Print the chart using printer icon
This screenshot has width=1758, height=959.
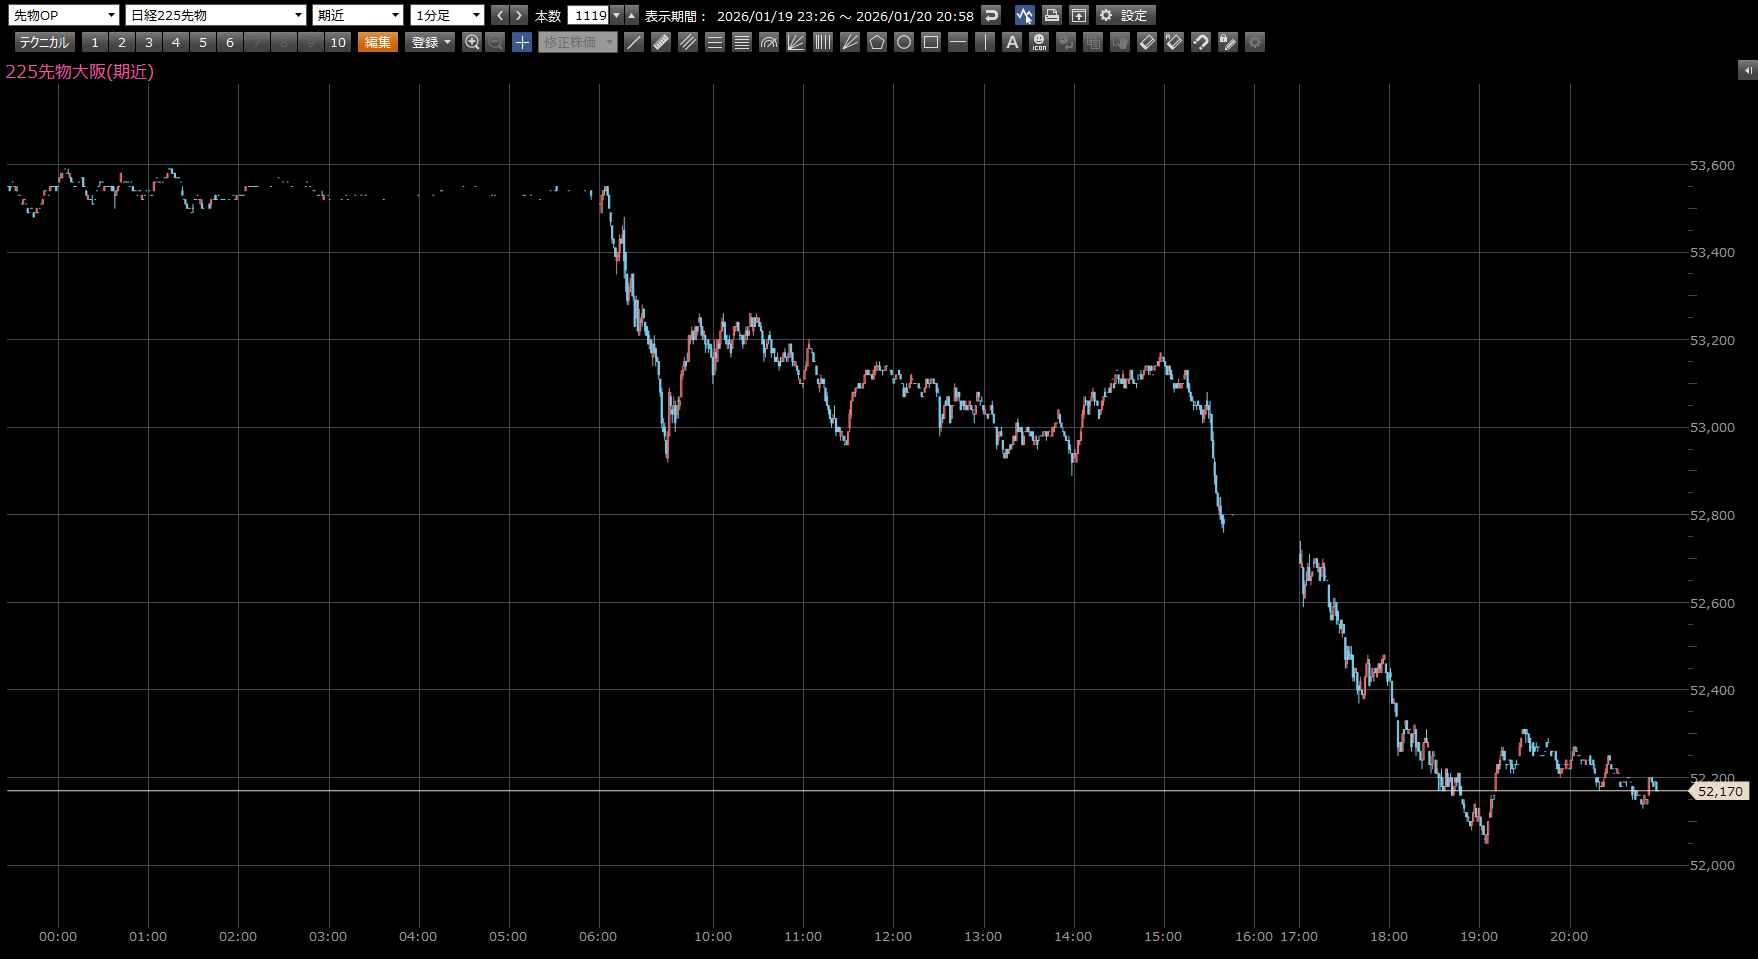(1051, 15)
